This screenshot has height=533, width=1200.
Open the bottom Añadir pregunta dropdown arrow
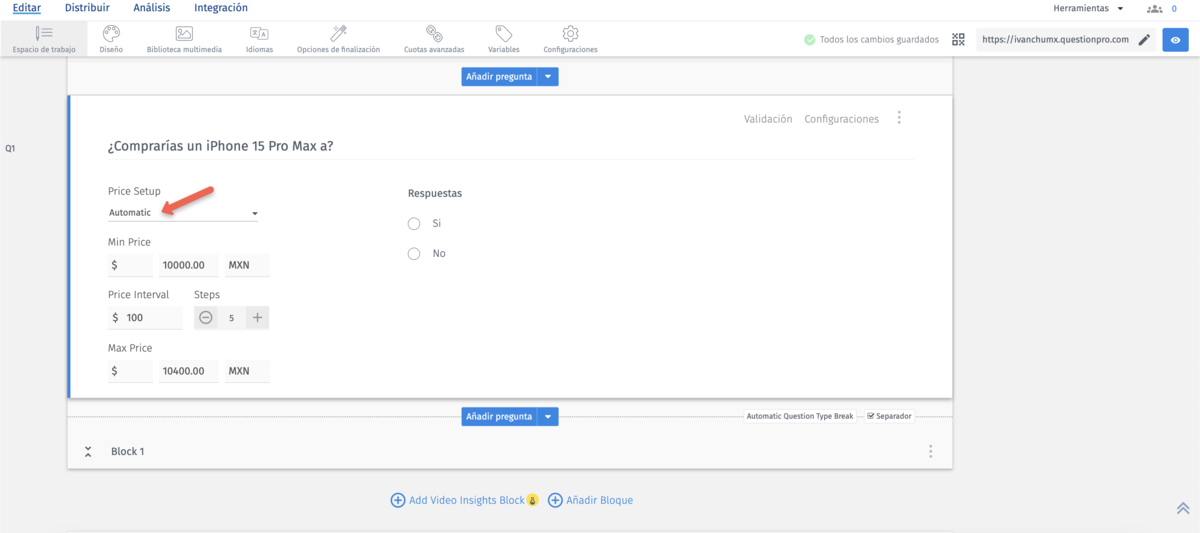click(548, 416)
